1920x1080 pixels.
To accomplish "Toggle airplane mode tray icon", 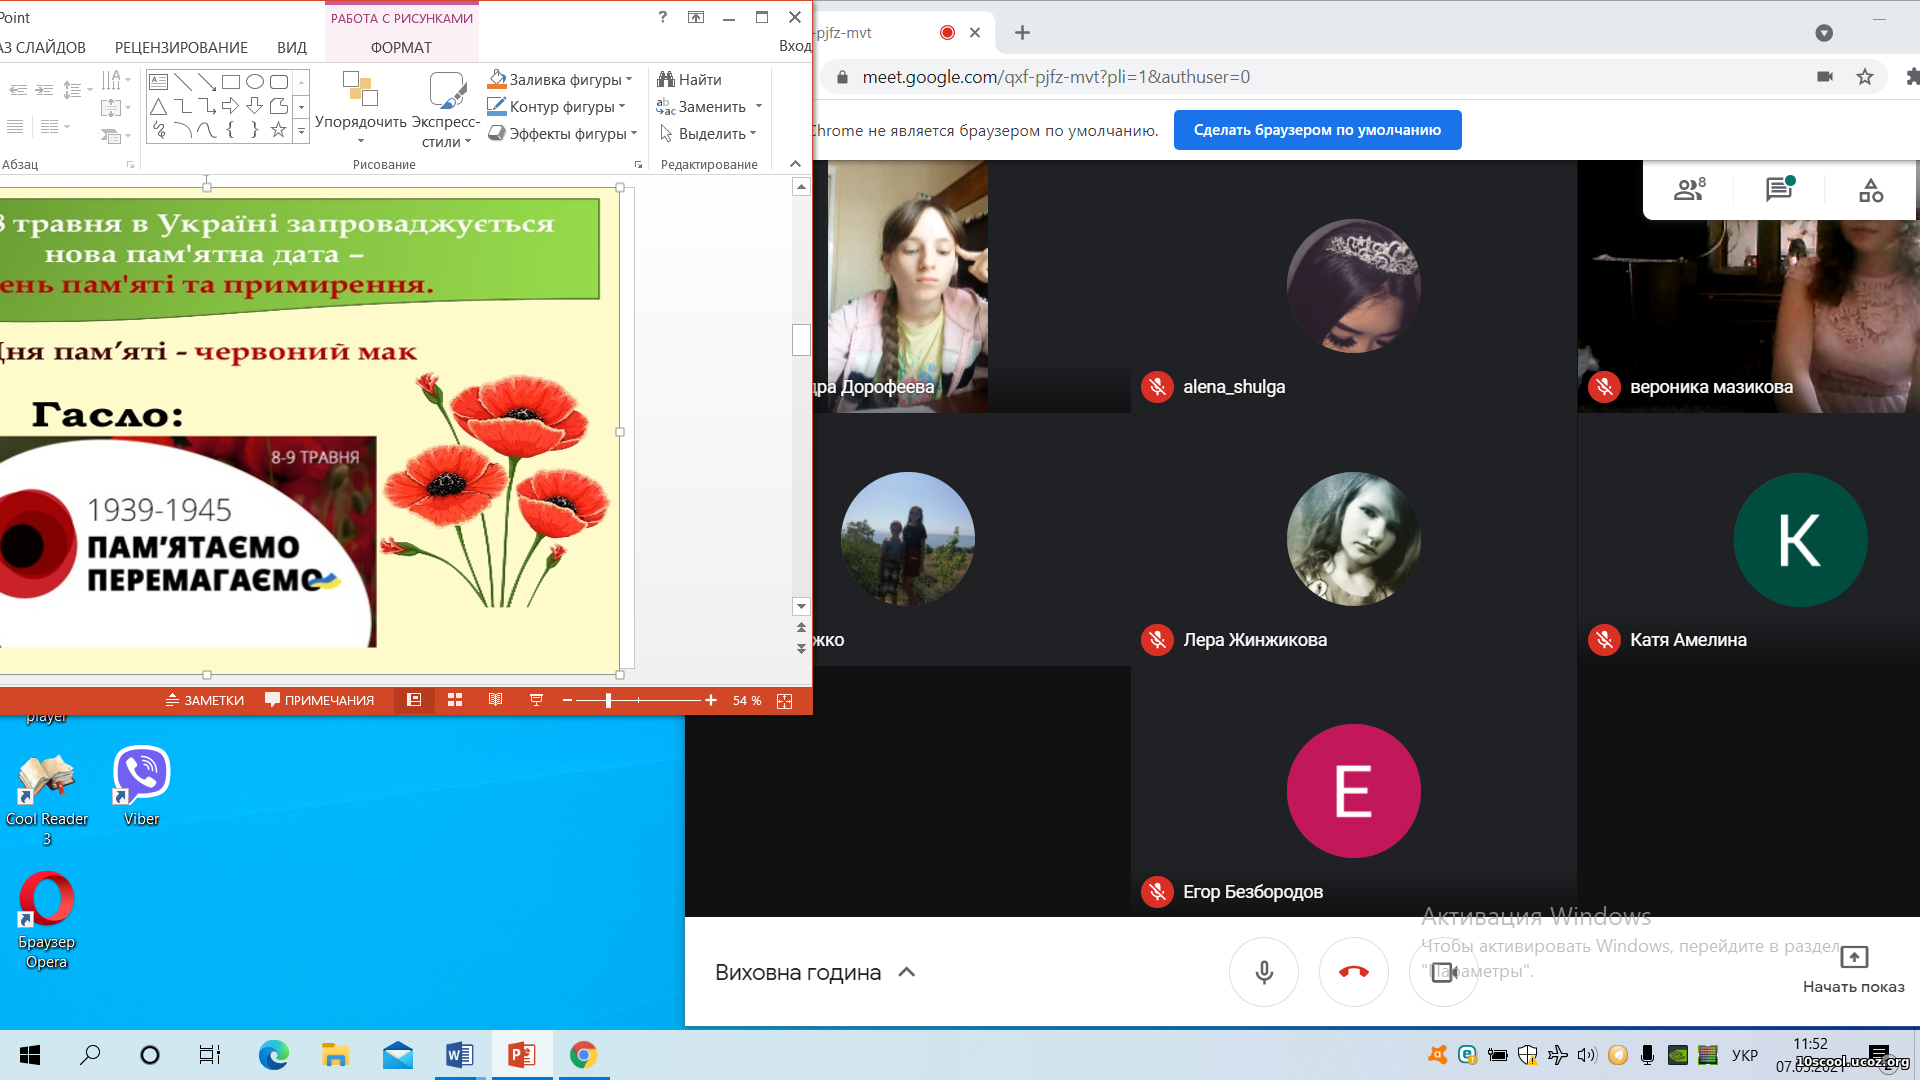I will (1557, 1055).
